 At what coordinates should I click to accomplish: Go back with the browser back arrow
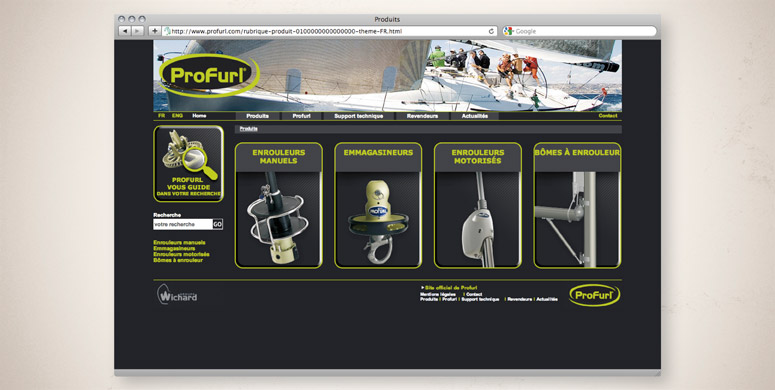pyautogui.click(x=125, y=31)
